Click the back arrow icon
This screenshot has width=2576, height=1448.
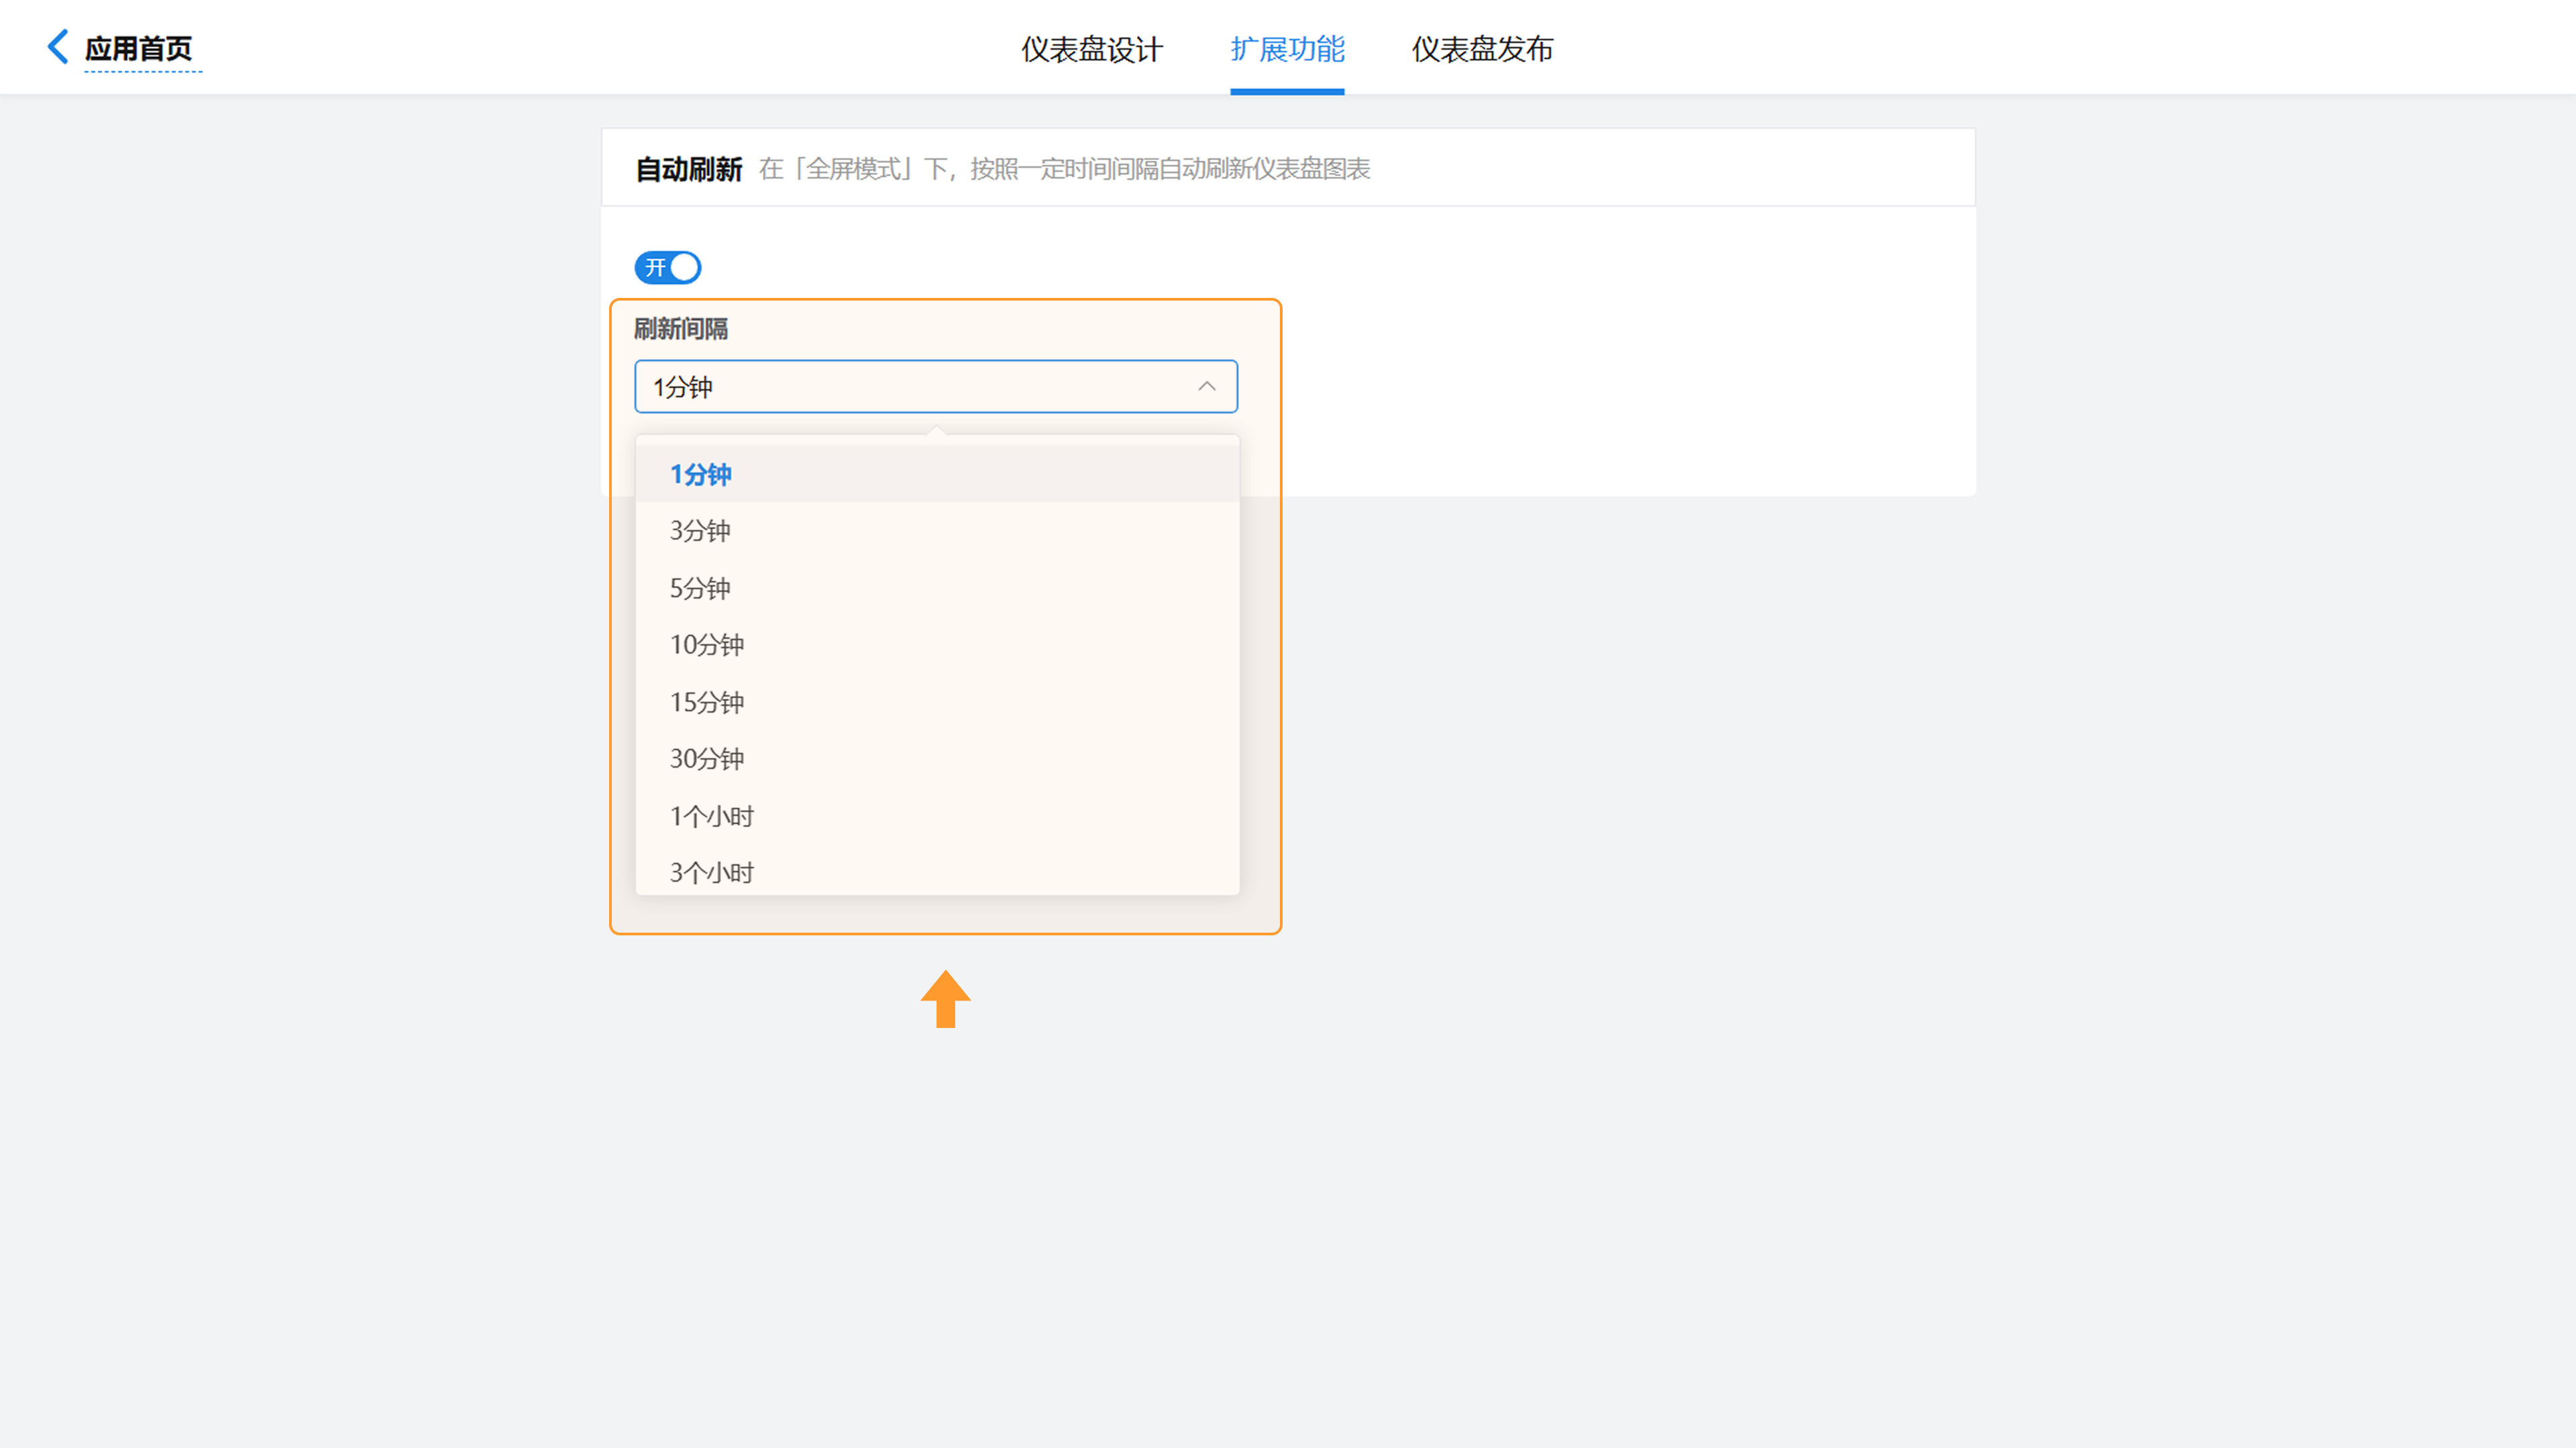tap(58, 47)
